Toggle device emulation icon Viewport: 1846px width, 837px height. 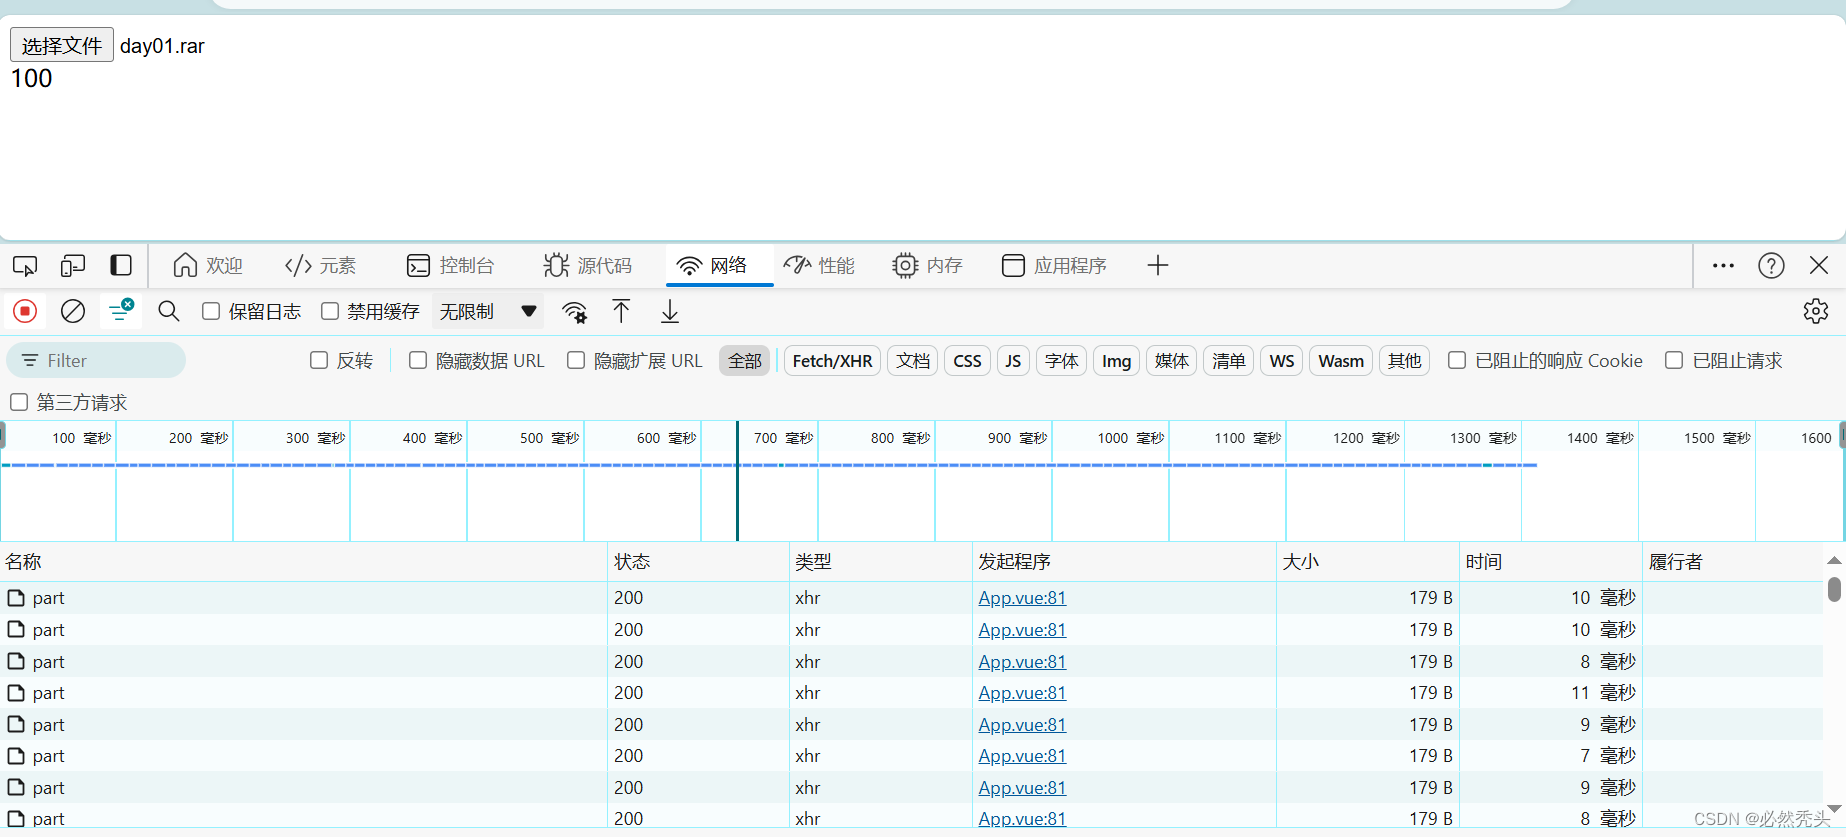73,265
